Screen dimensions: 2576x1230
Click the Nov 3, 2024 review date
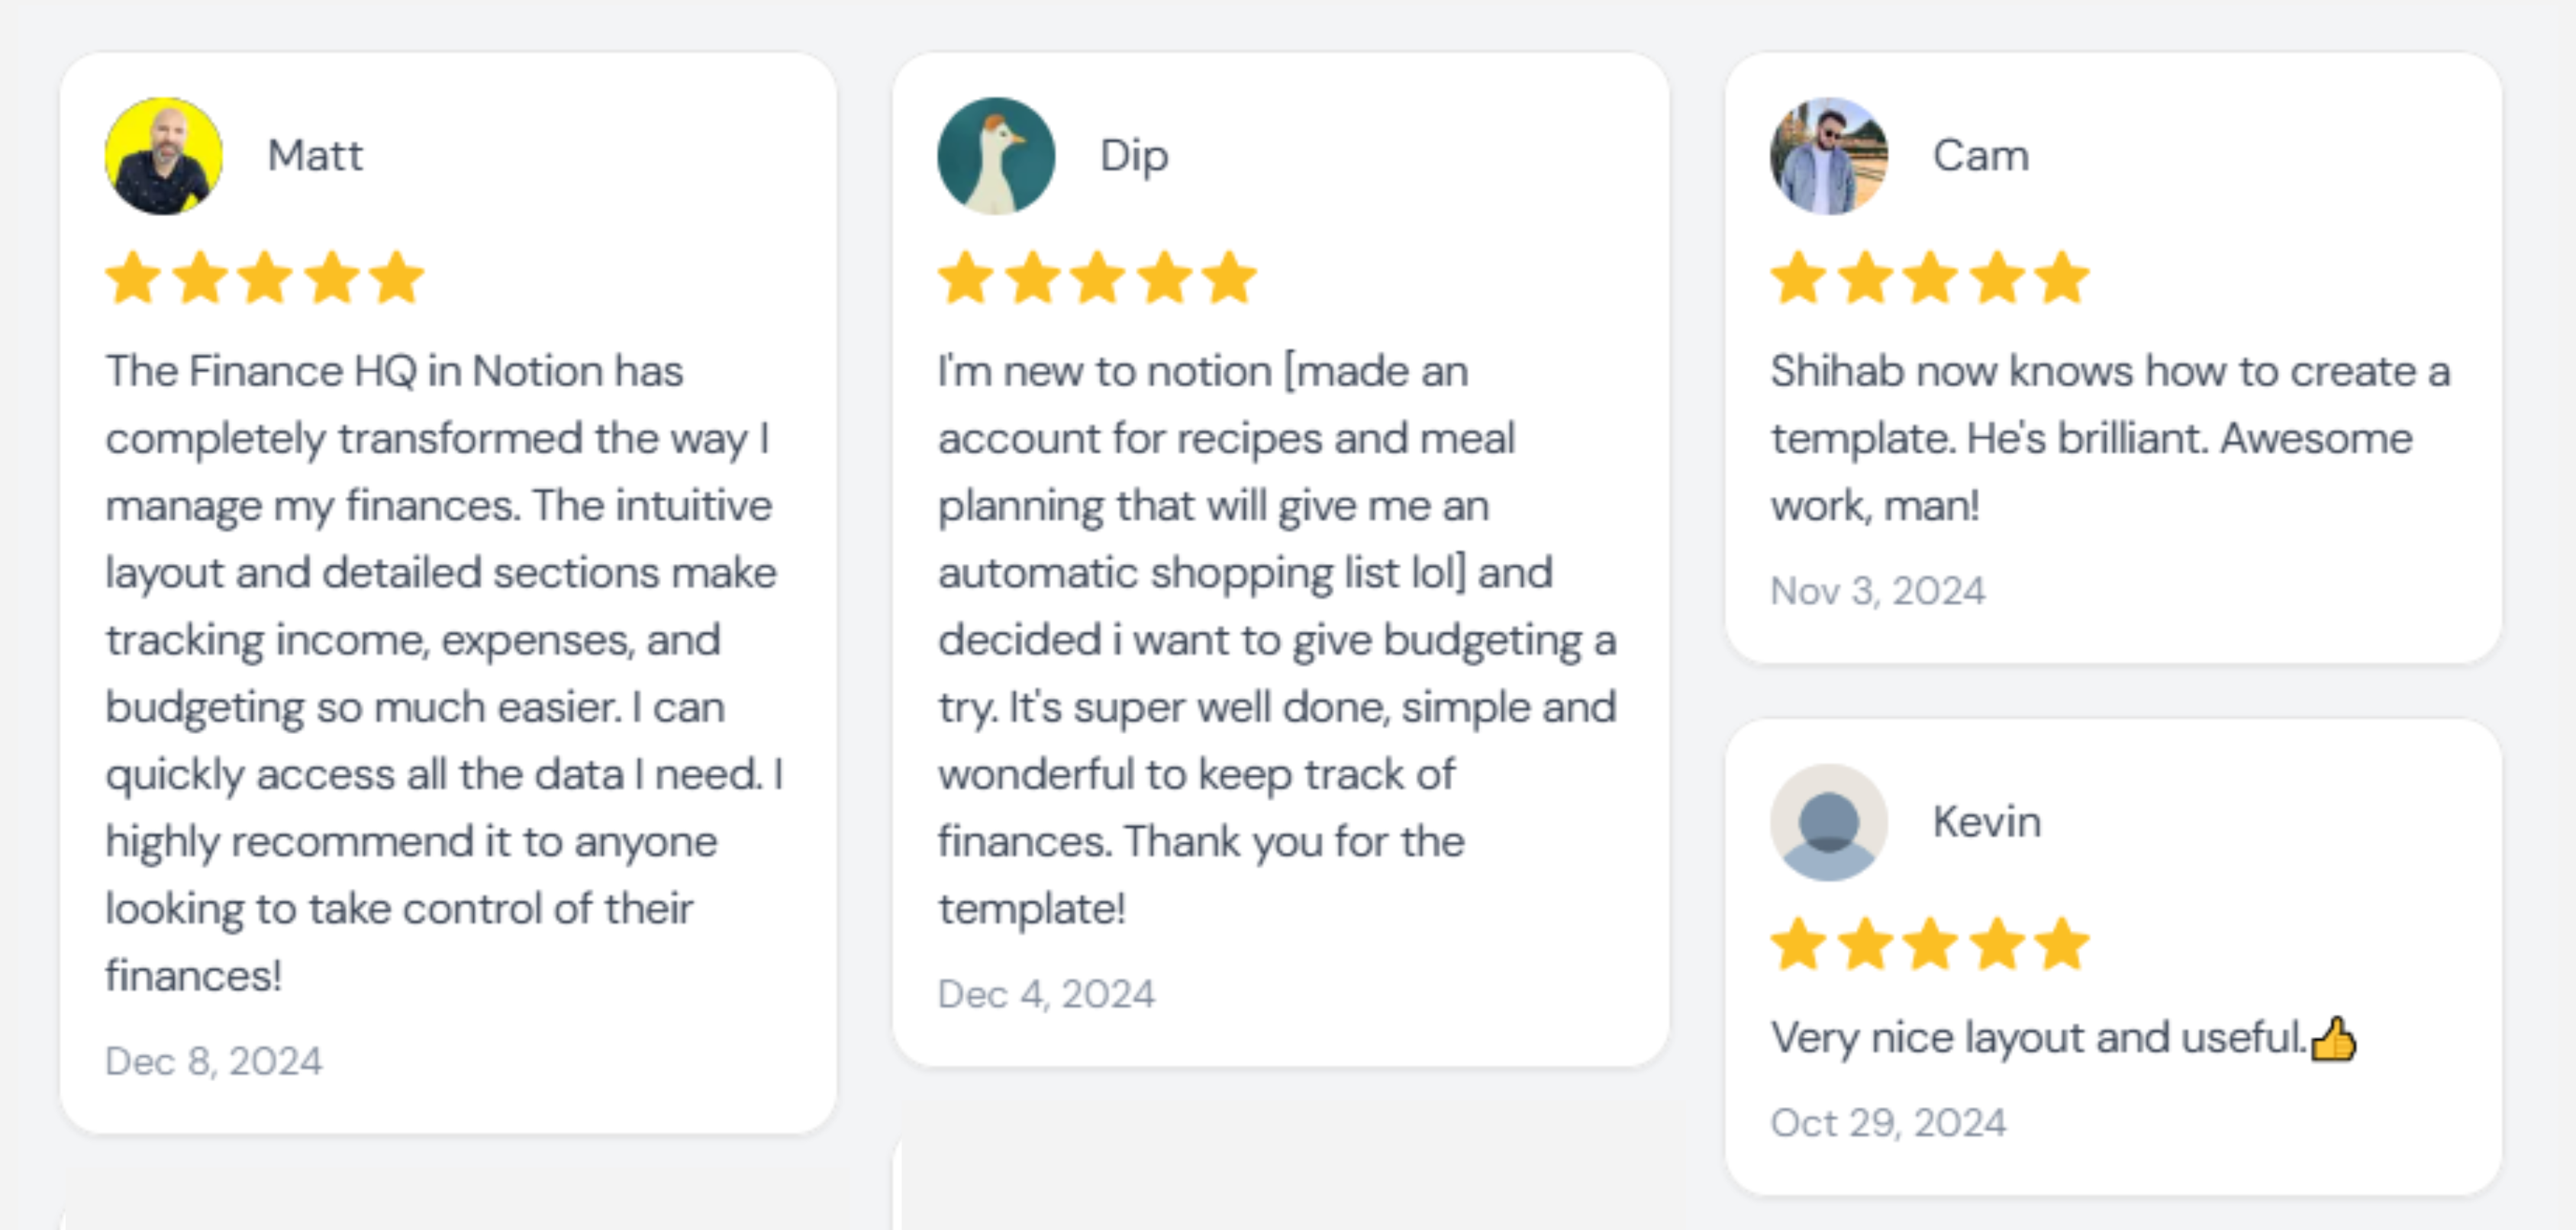(1878, 591)
